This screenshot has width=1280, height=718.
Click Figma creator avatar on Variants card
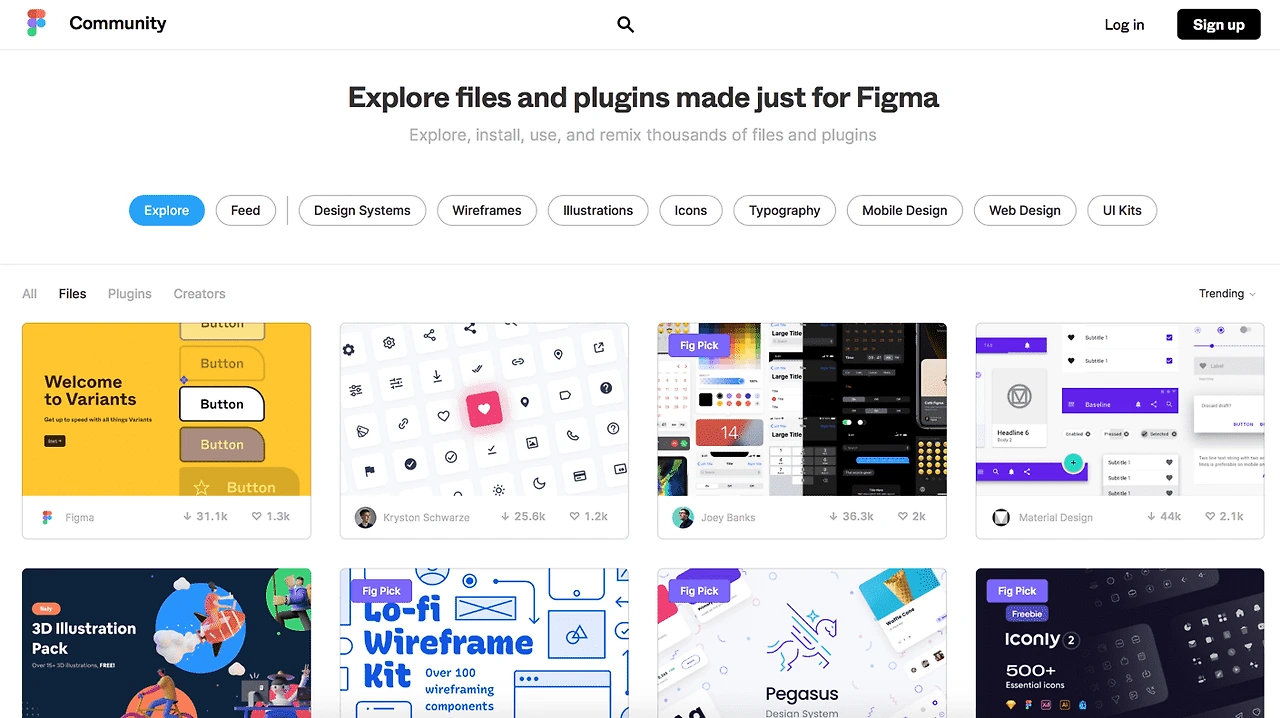[x=47, y=517]
